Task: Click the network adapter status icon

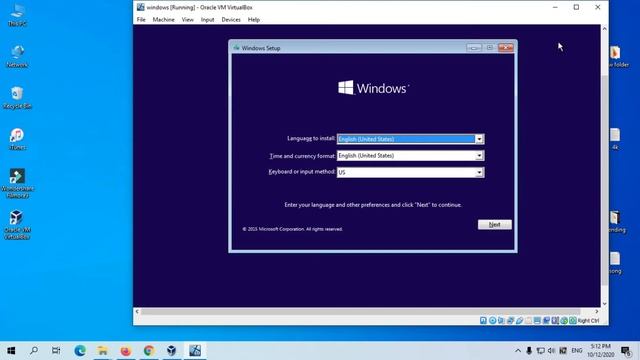Action: pyautogui.click(x=510, y=320)
